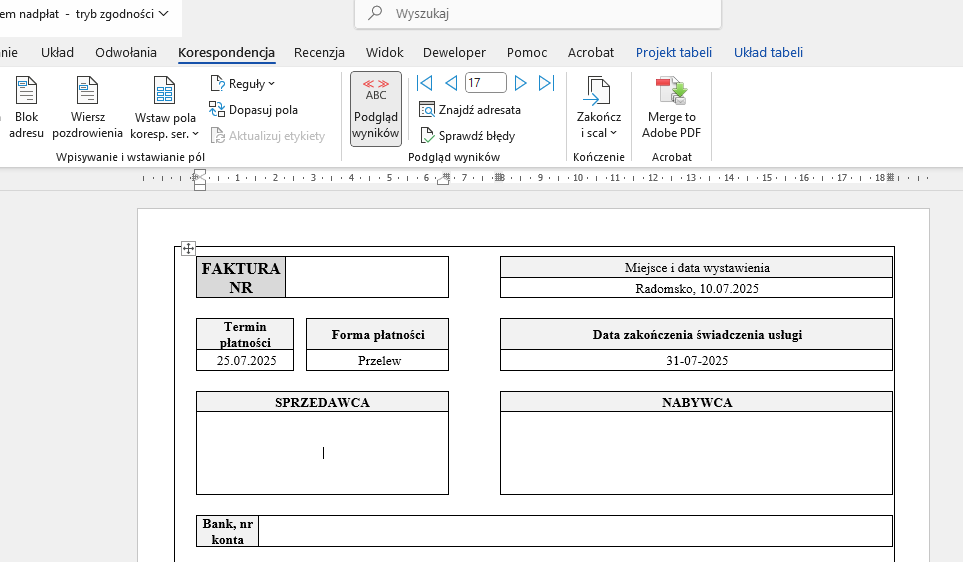Click the Bank, nr konta label cell

pos(227,531)
